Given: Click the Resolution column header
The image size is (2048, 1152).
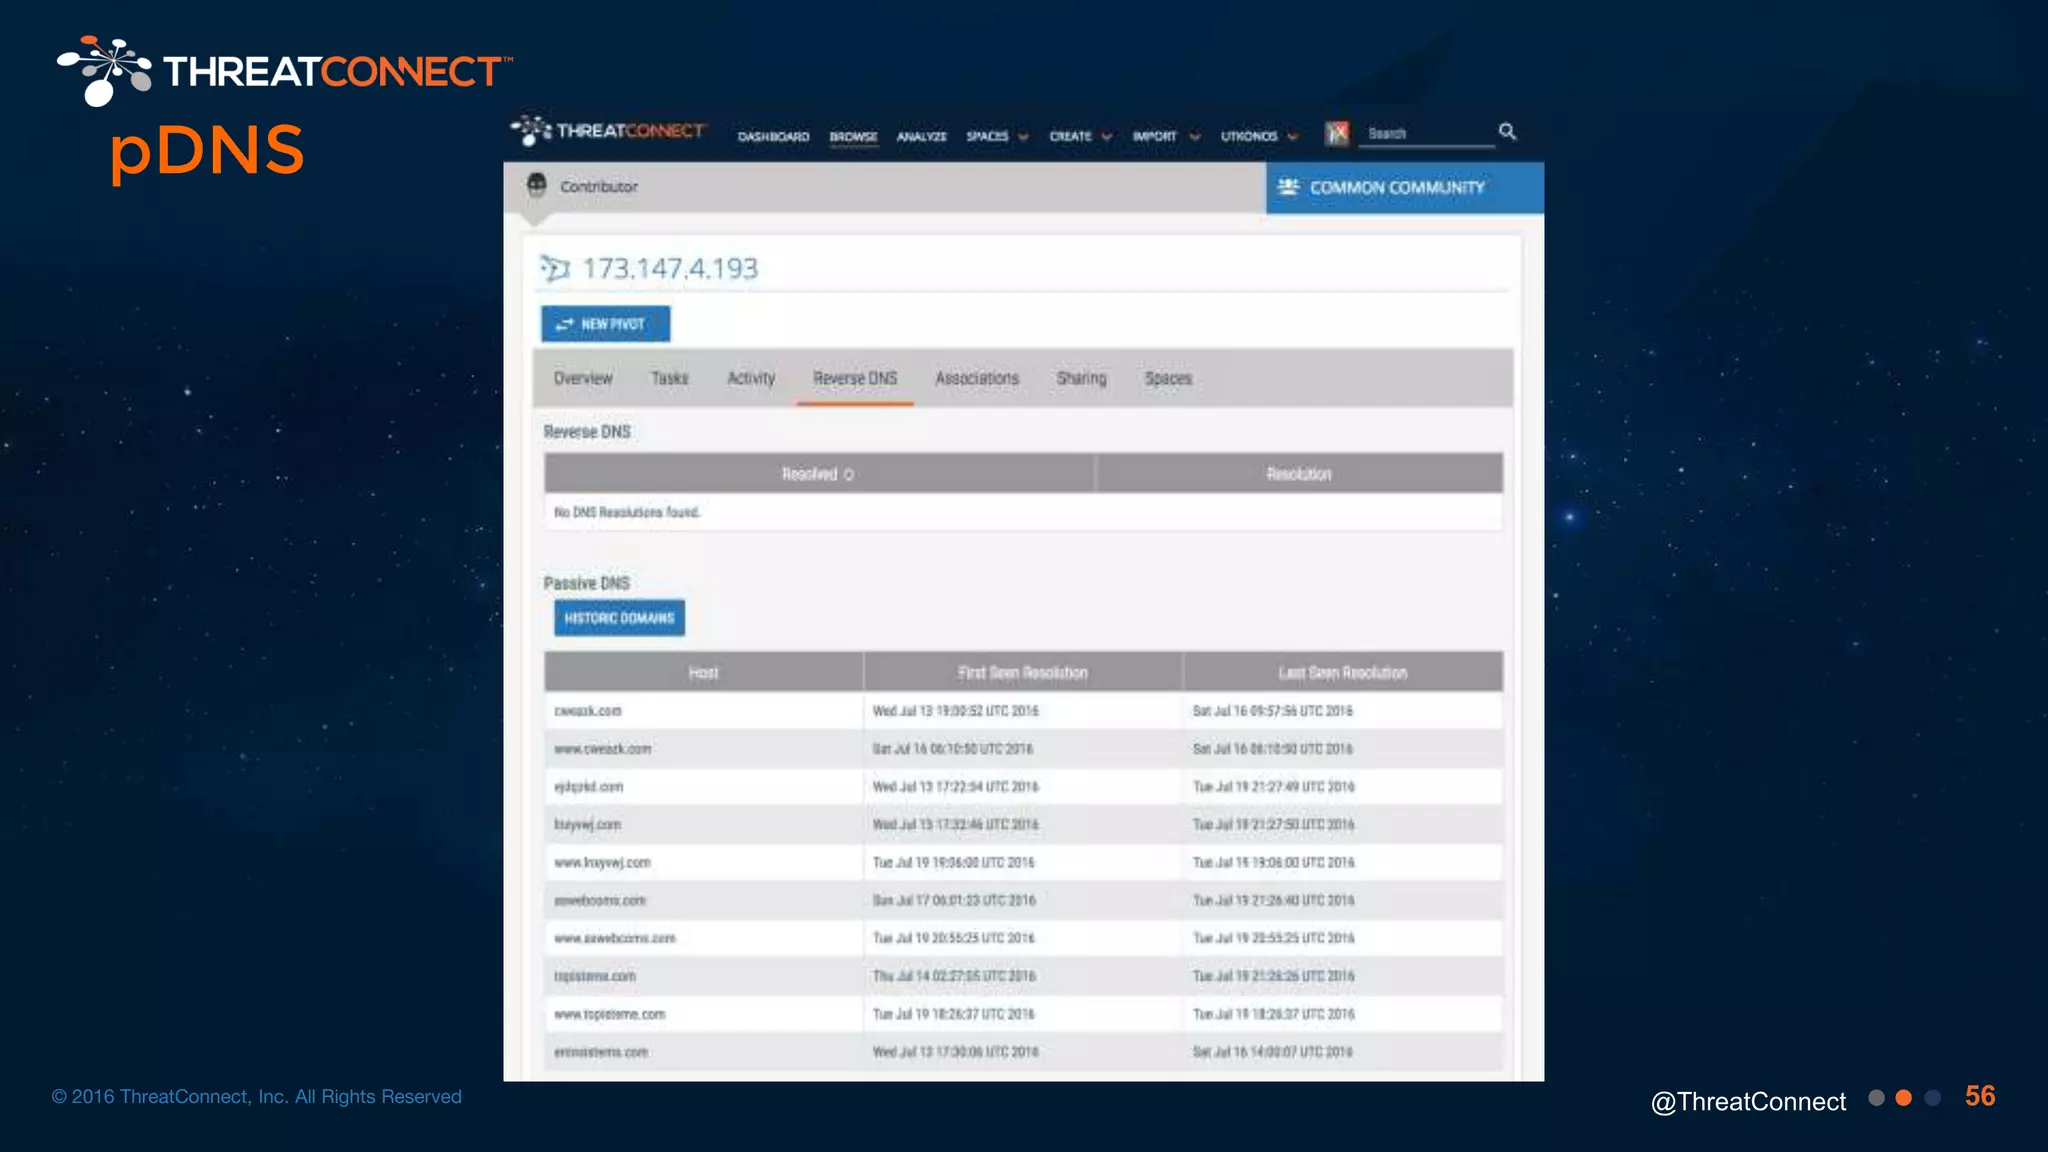Looking at the screenshot, I should (x=1299, y=474).
